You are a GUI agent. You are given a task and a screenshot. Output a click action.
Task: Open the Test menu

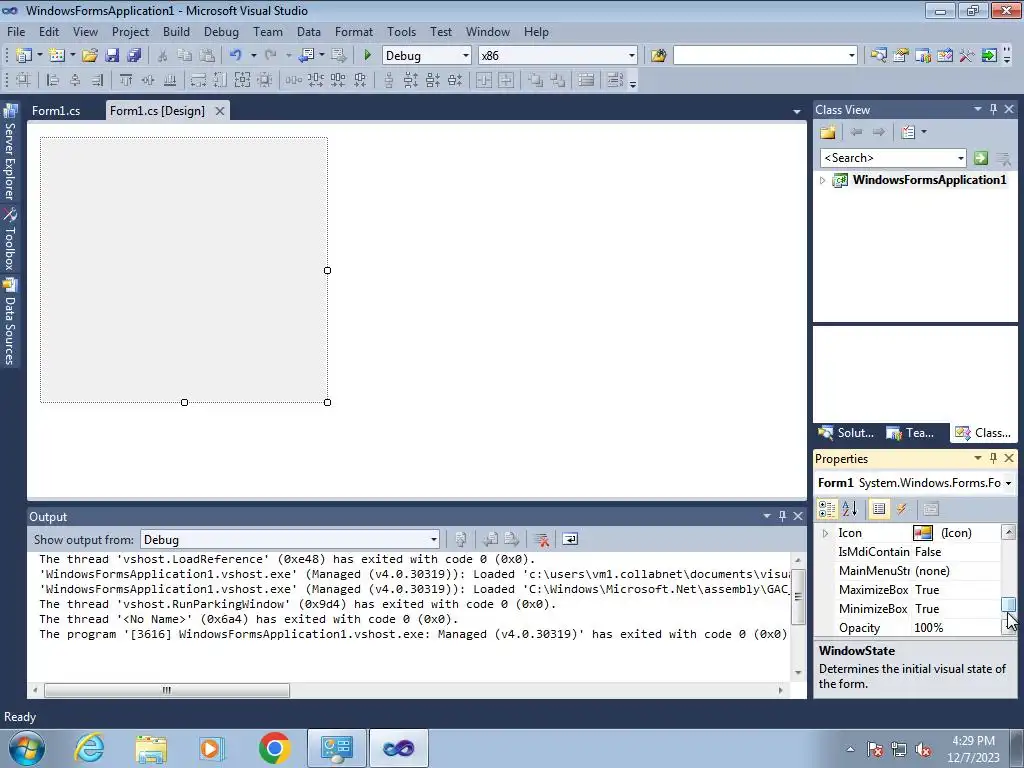441,32
